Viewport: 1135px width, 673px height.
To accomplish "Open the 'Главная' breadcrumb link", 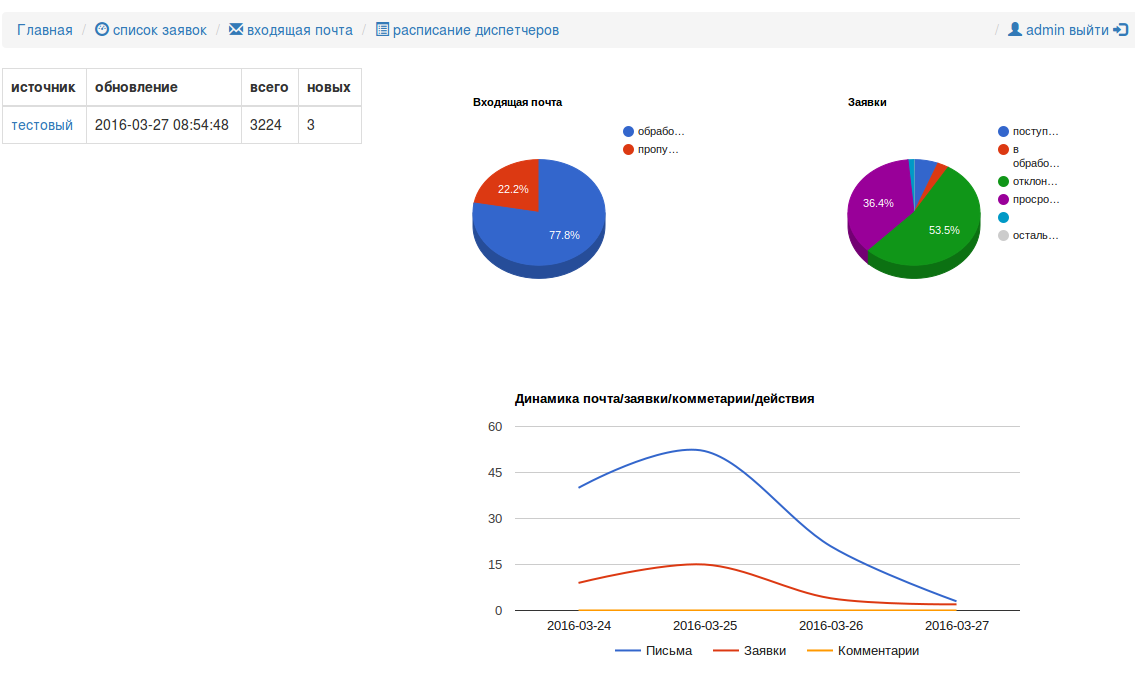I will [45, 30].
